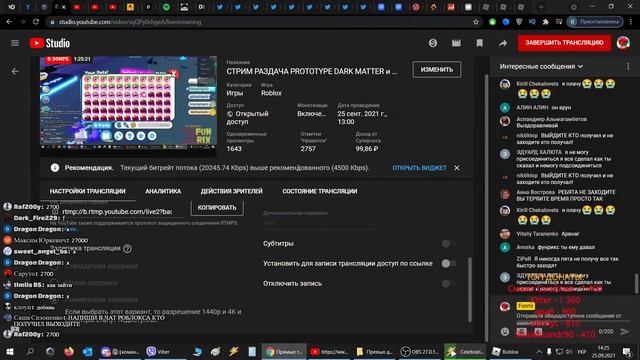Click the live stream preview thumbnail
The height and width of the screenshot is (360, 640).
(128, 101)
